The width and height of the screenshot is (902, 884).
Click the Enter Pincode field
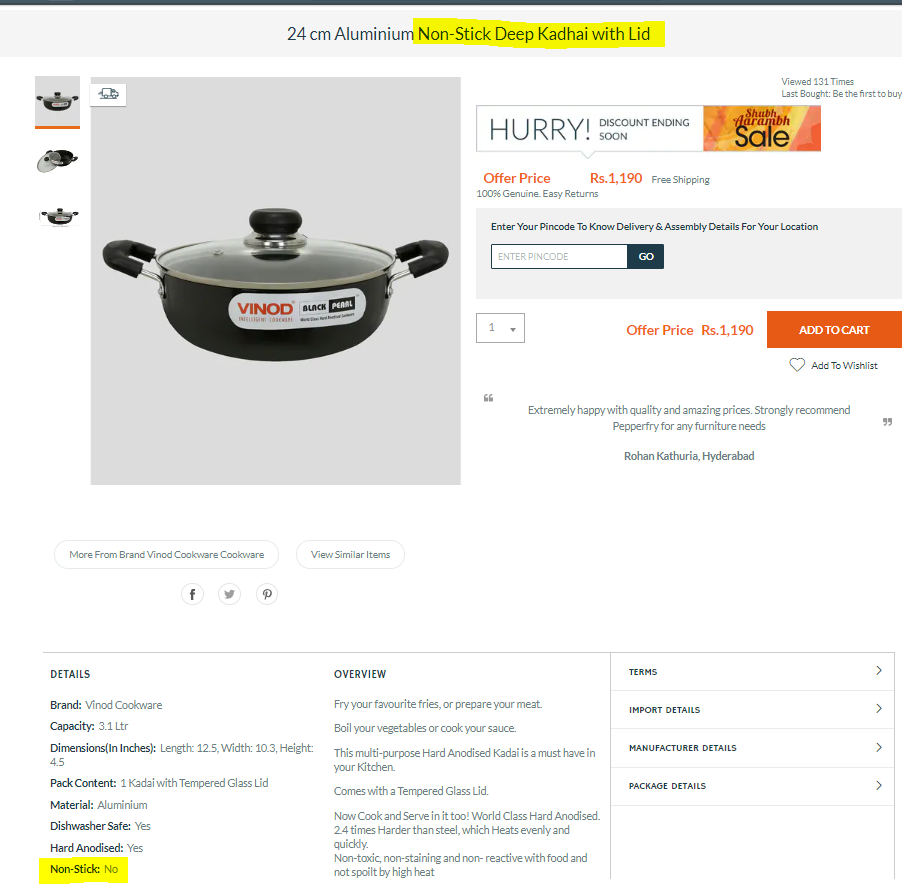click(559, 257)
